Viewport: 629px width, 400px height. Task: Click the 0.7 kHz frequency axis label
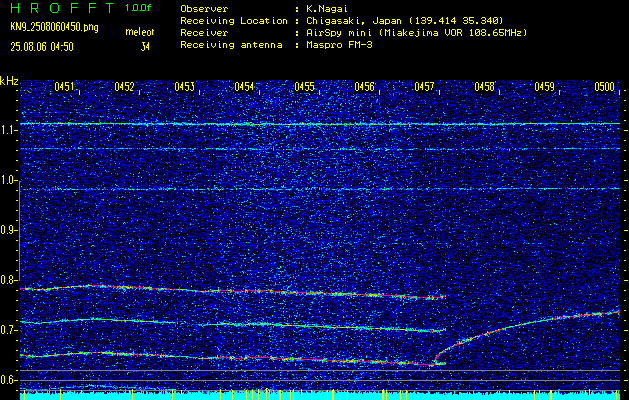(x=9, y=330)
